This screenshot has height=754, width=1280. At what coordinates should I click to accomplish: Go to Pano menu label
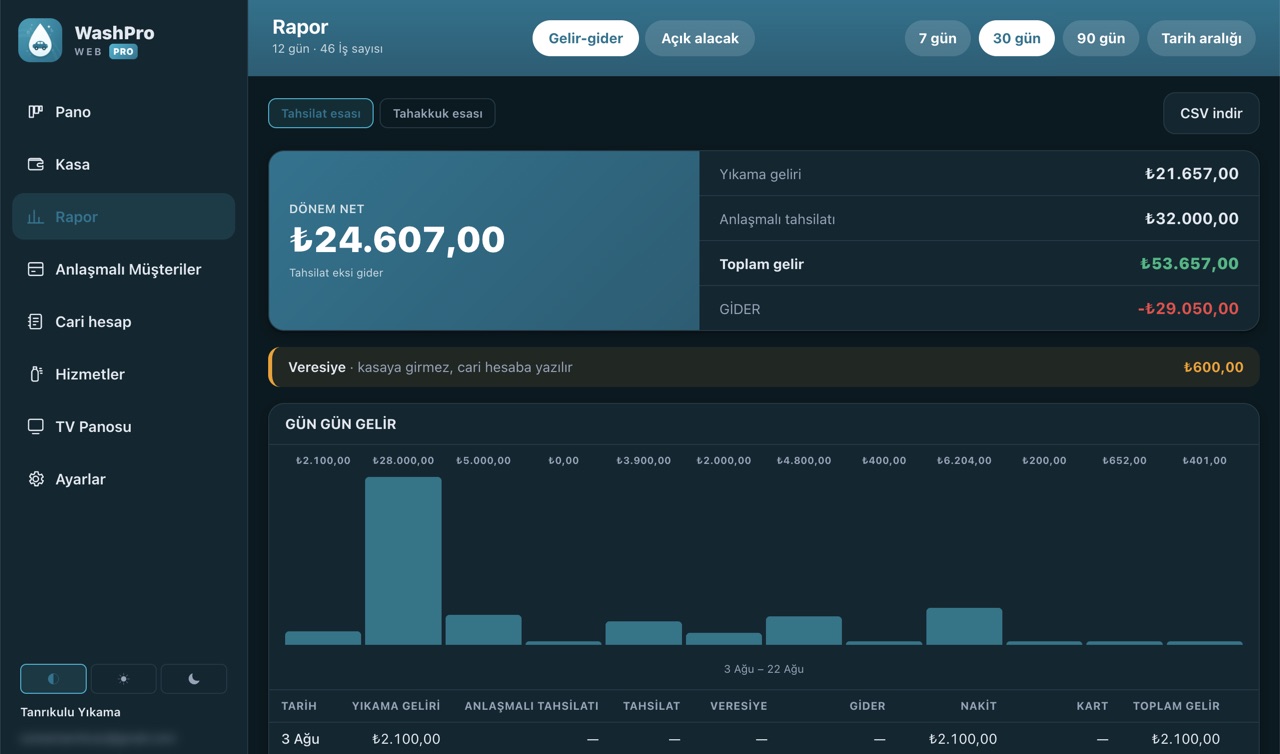pyautogui.click(x=73, y=112)
